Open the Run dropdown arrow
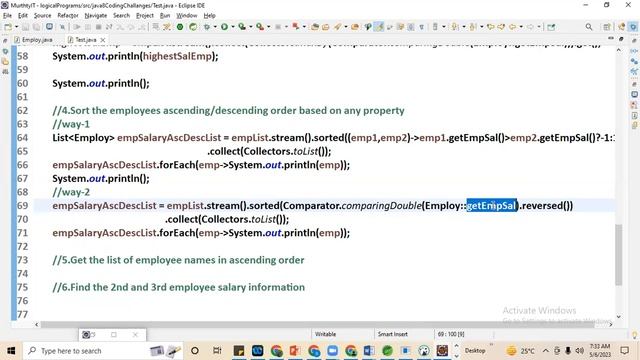This screenshot has height=360, width=640. 233,27
